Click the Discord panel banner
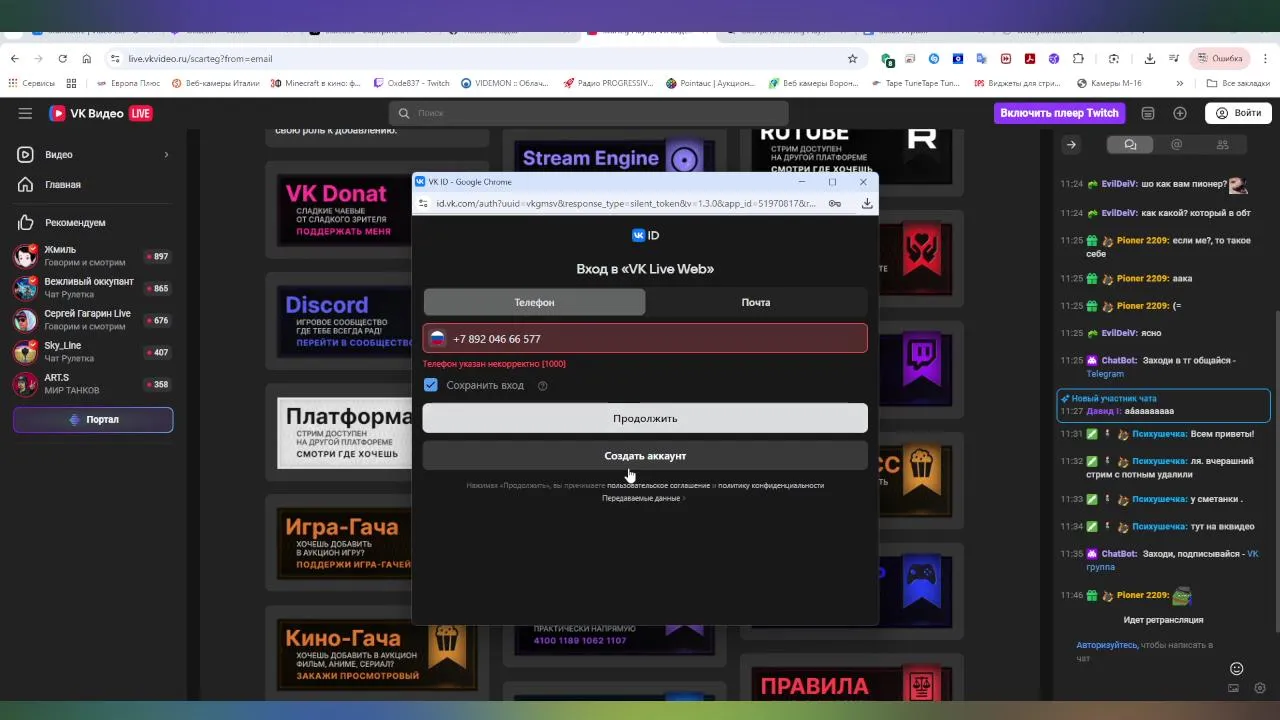 click(344, 322)
